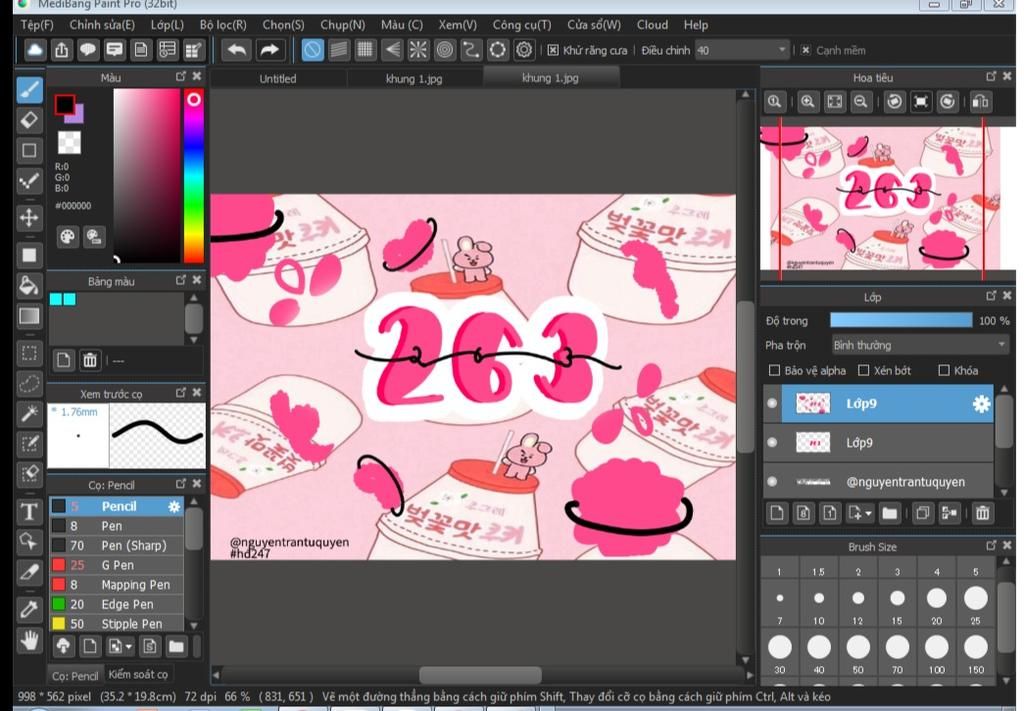Select the G Pen brush
This screenshot has width=1024, height=711.
(117, 565)
